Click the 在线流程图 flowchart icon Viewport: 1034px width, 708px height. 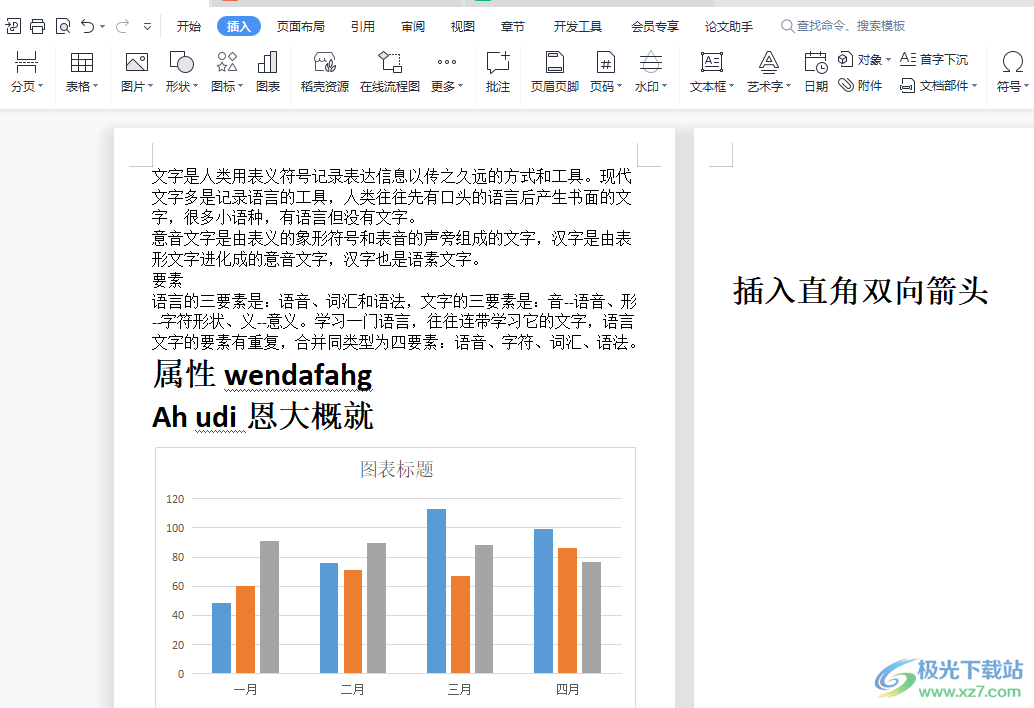pos(390,63)
